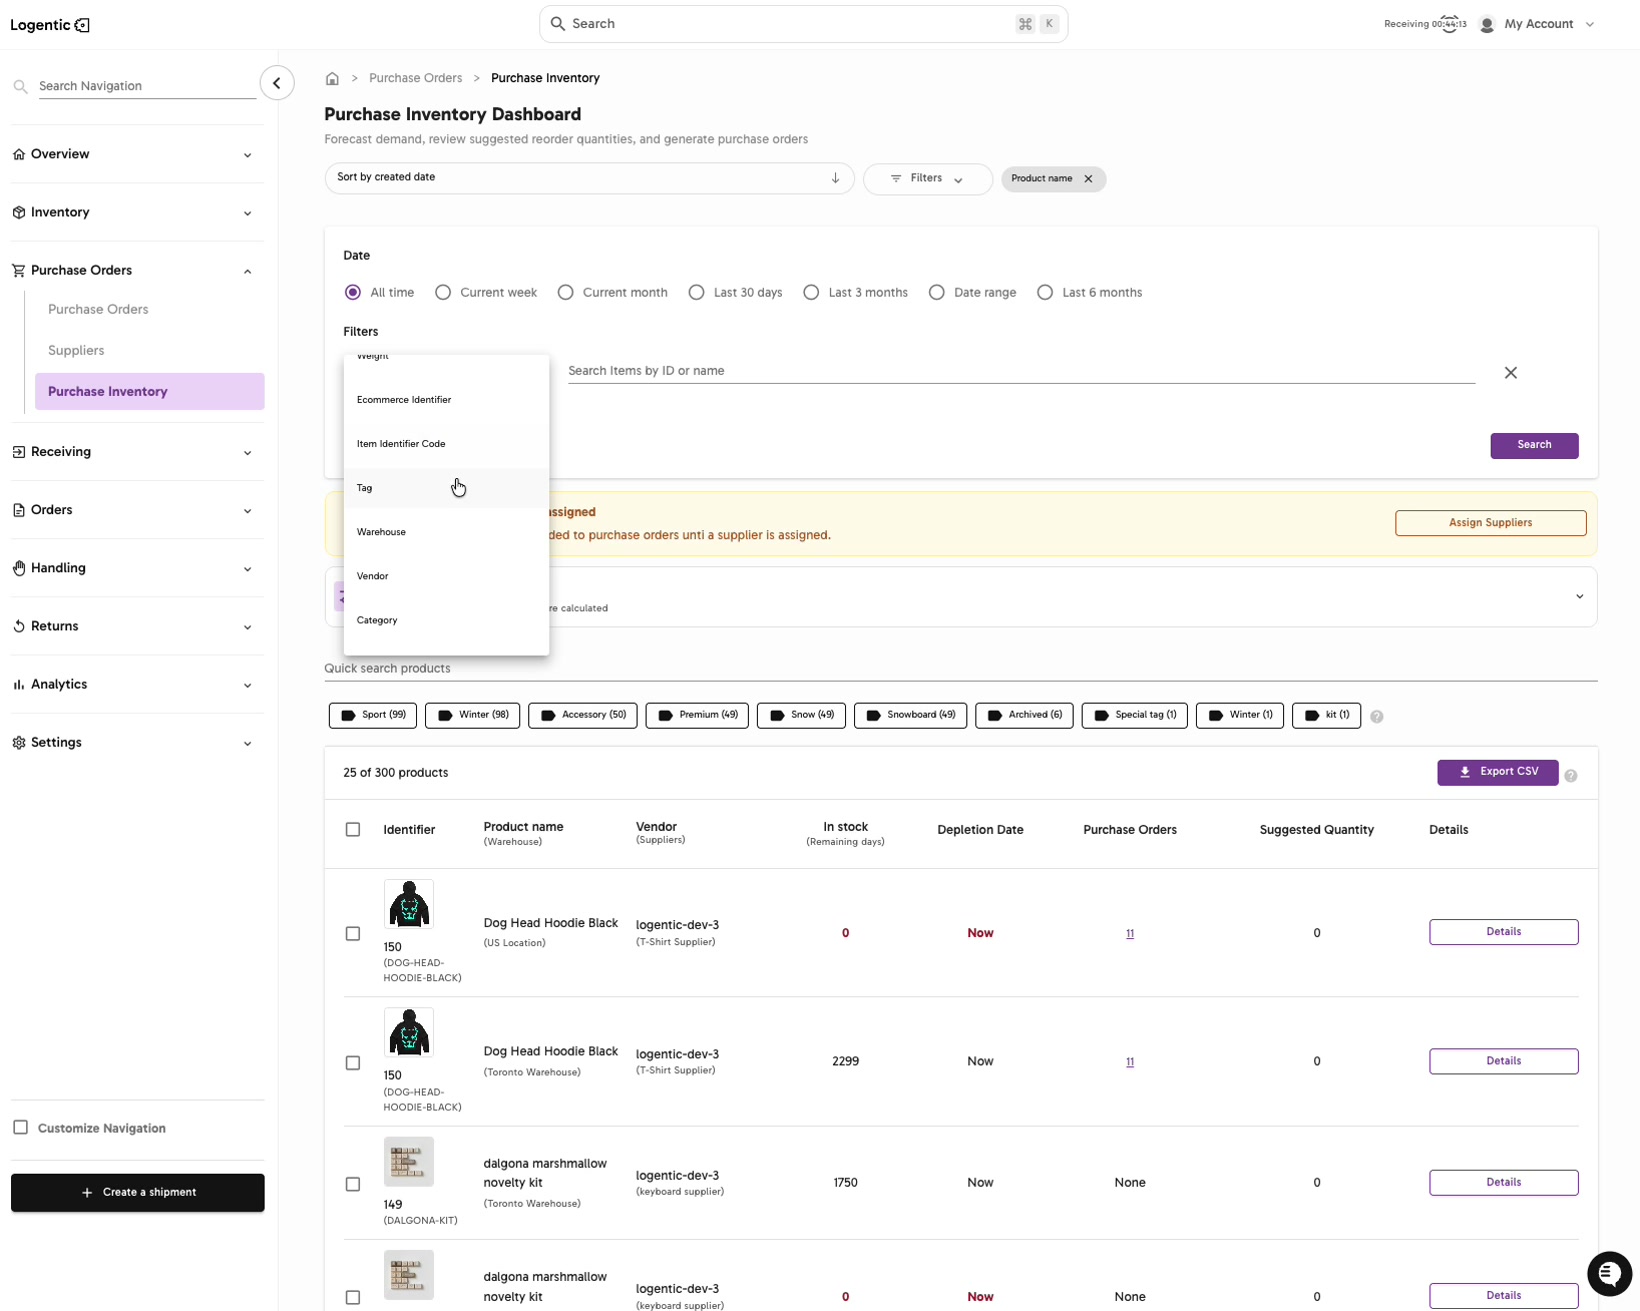This screenshot has width=1640, height=1311.
Task: Click the search magnifier icon in top bar
Action: pos(558,24)
